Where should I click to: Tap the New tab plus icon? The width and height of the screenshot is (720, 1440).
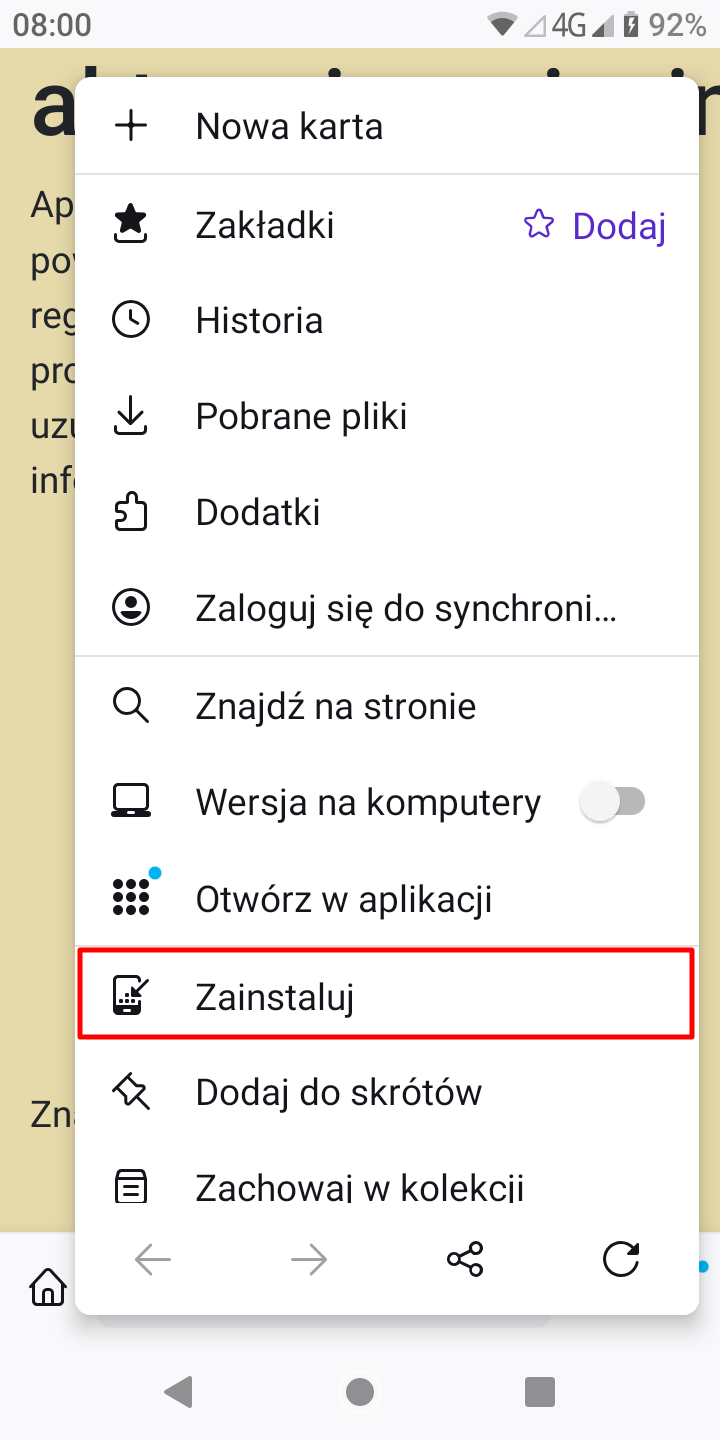pos(131,125)
